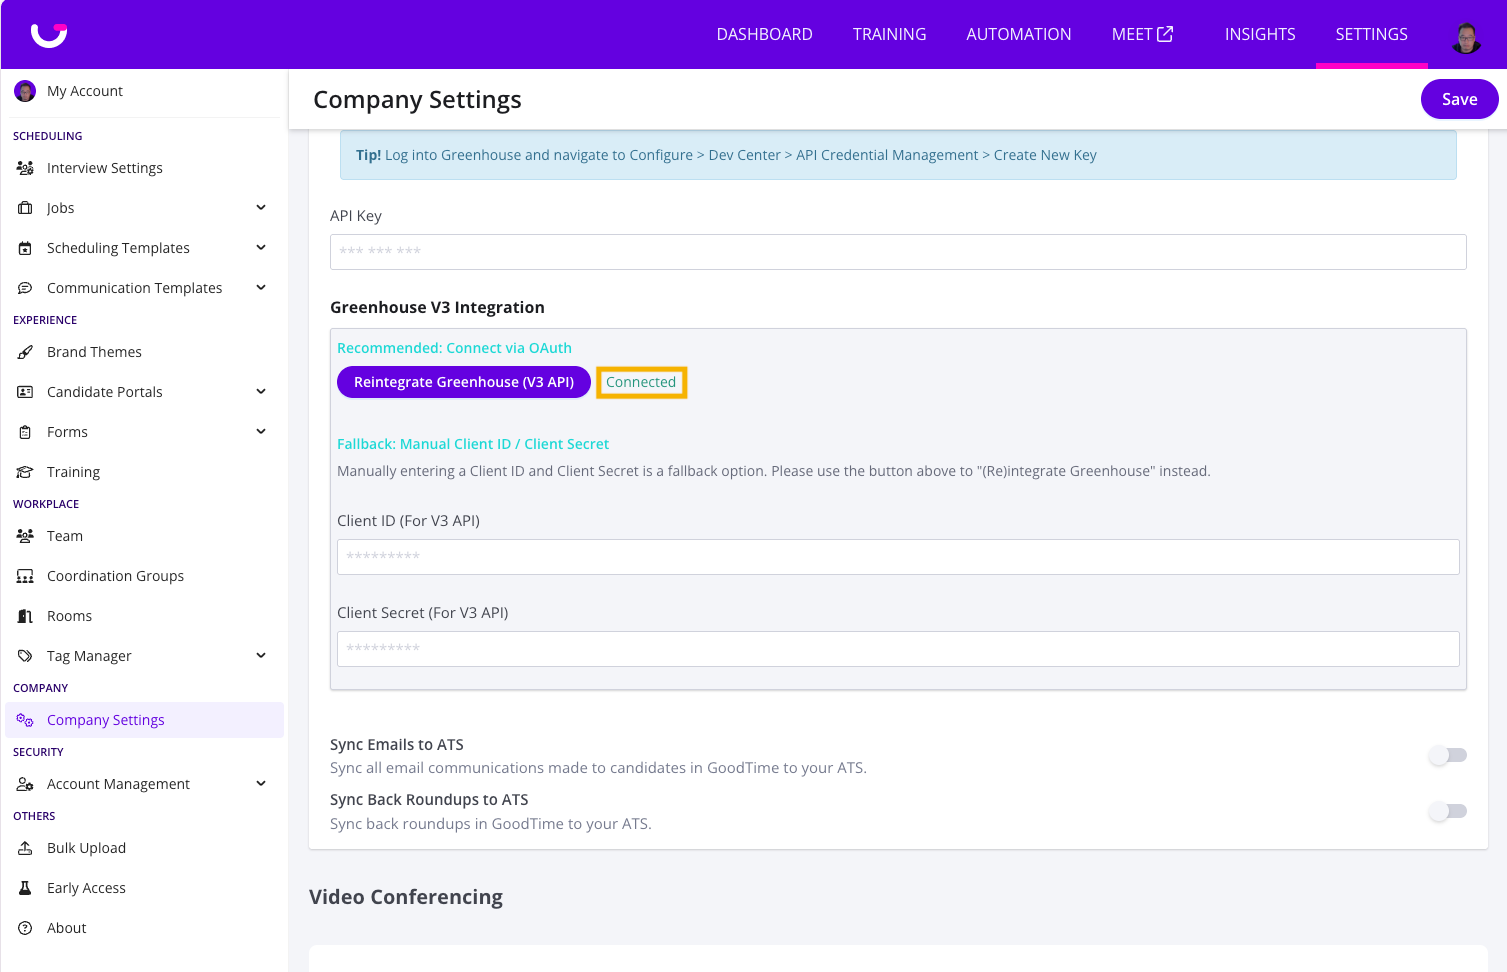Open Training in the sidebar
Image resolution: width=1507 pixels, height=972 pixels.
(x=73, y=472)
